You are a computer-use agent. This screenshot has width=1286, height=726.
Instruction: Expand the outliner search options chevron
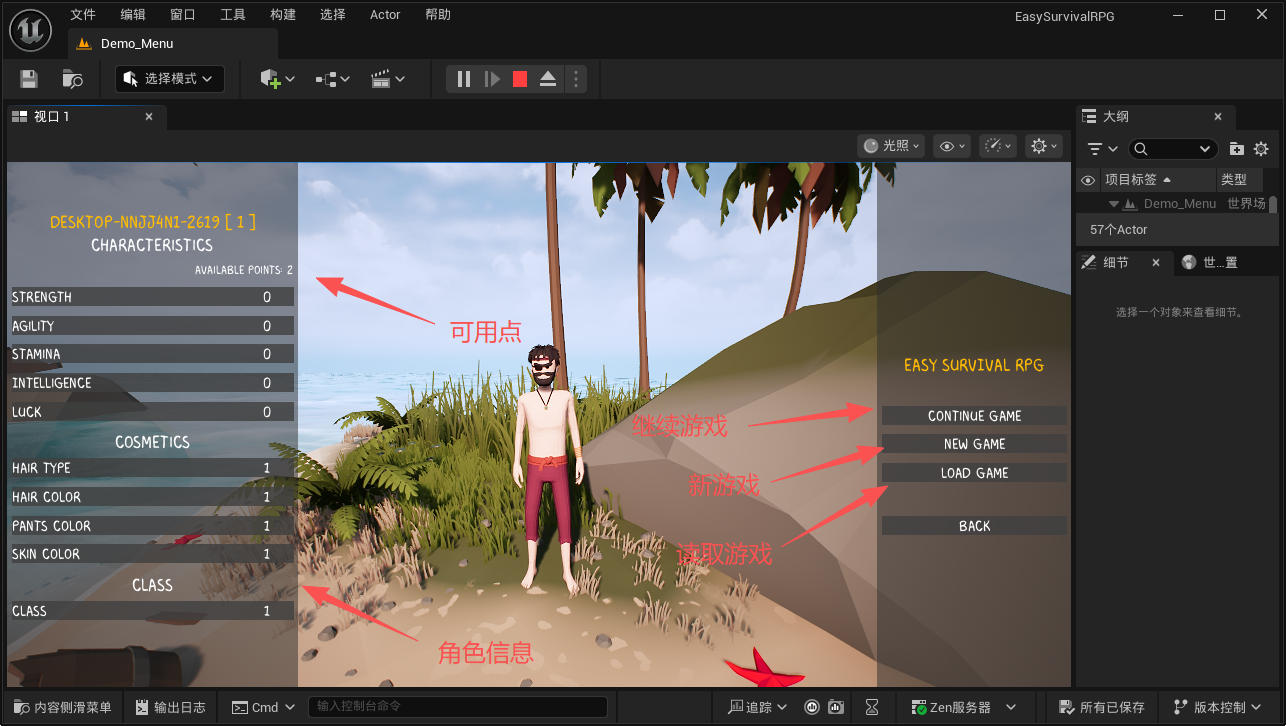(1205, 149)
